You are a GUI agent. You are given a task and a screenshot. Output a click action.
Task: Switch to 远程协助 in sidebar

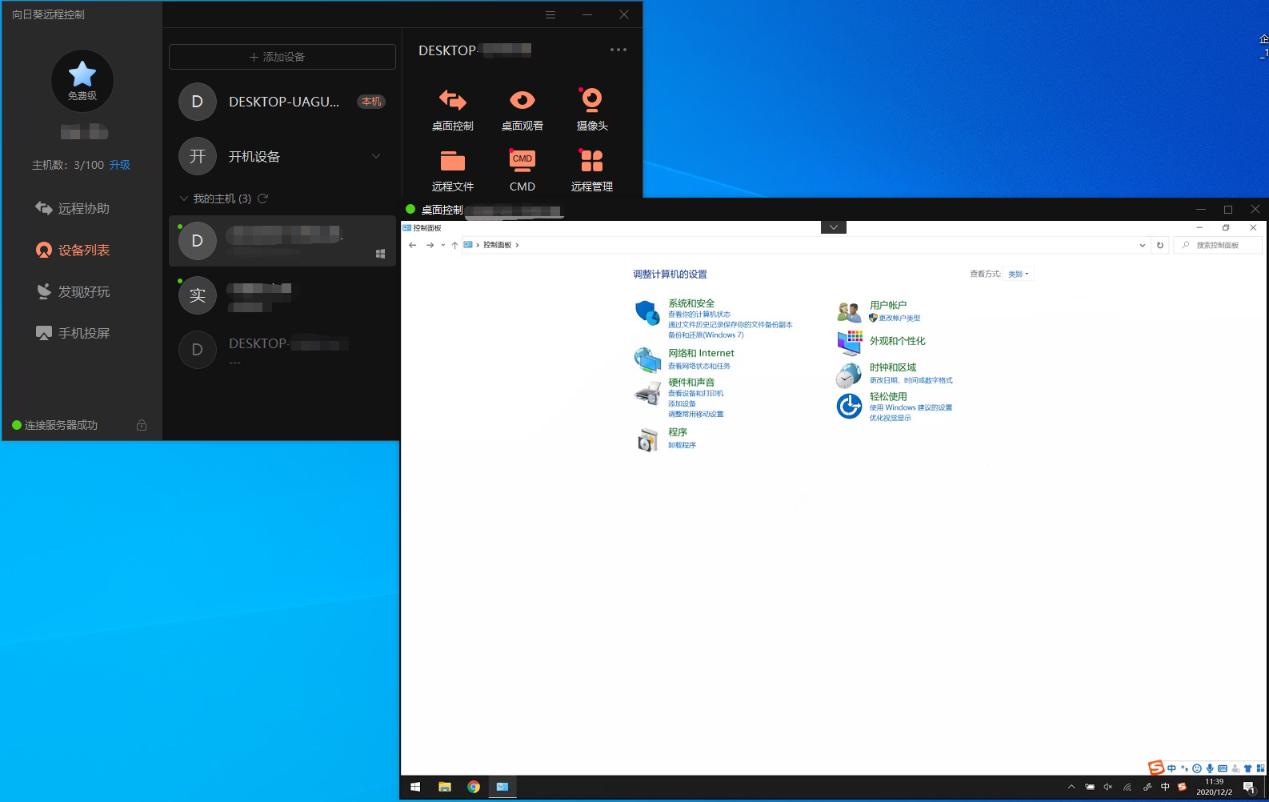pos(83,209)
